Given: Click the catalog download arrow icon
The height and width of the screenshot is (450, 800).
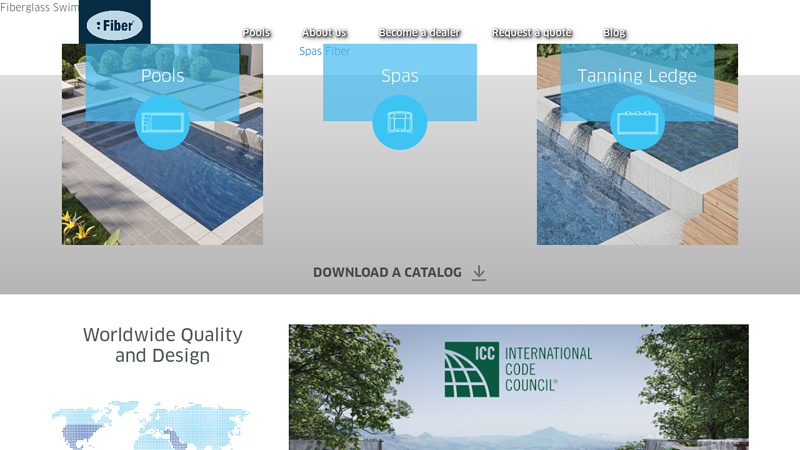Looking at the screenshot, I should click(x=479, y=273).
